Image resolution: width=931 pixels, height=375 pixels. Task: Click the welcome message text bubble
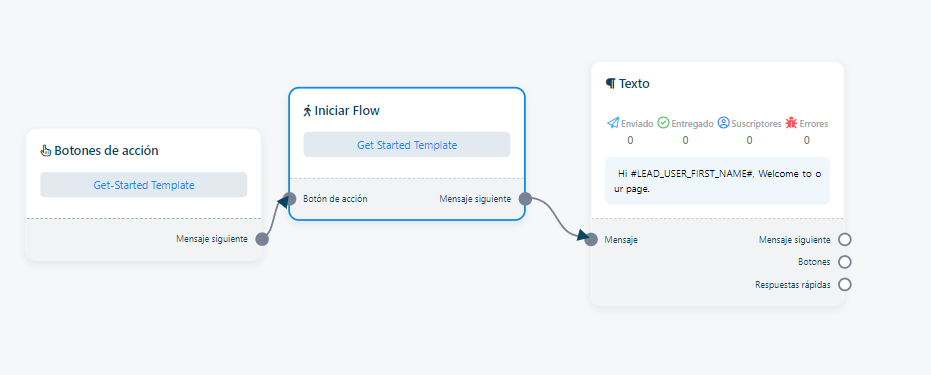[717, 181]
